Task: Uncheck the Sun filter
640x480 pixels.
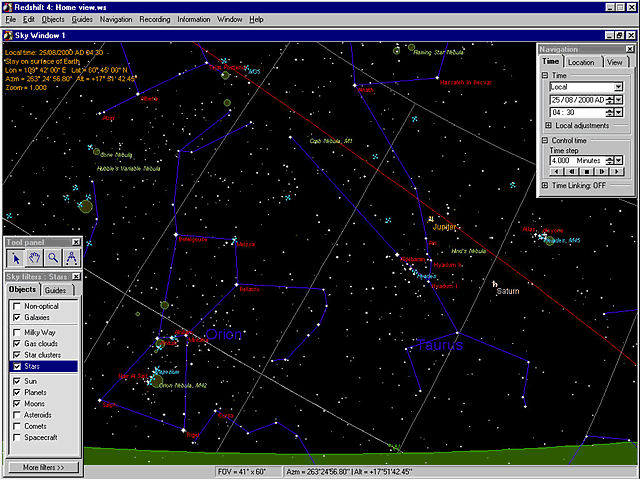Action: [17, 381]
